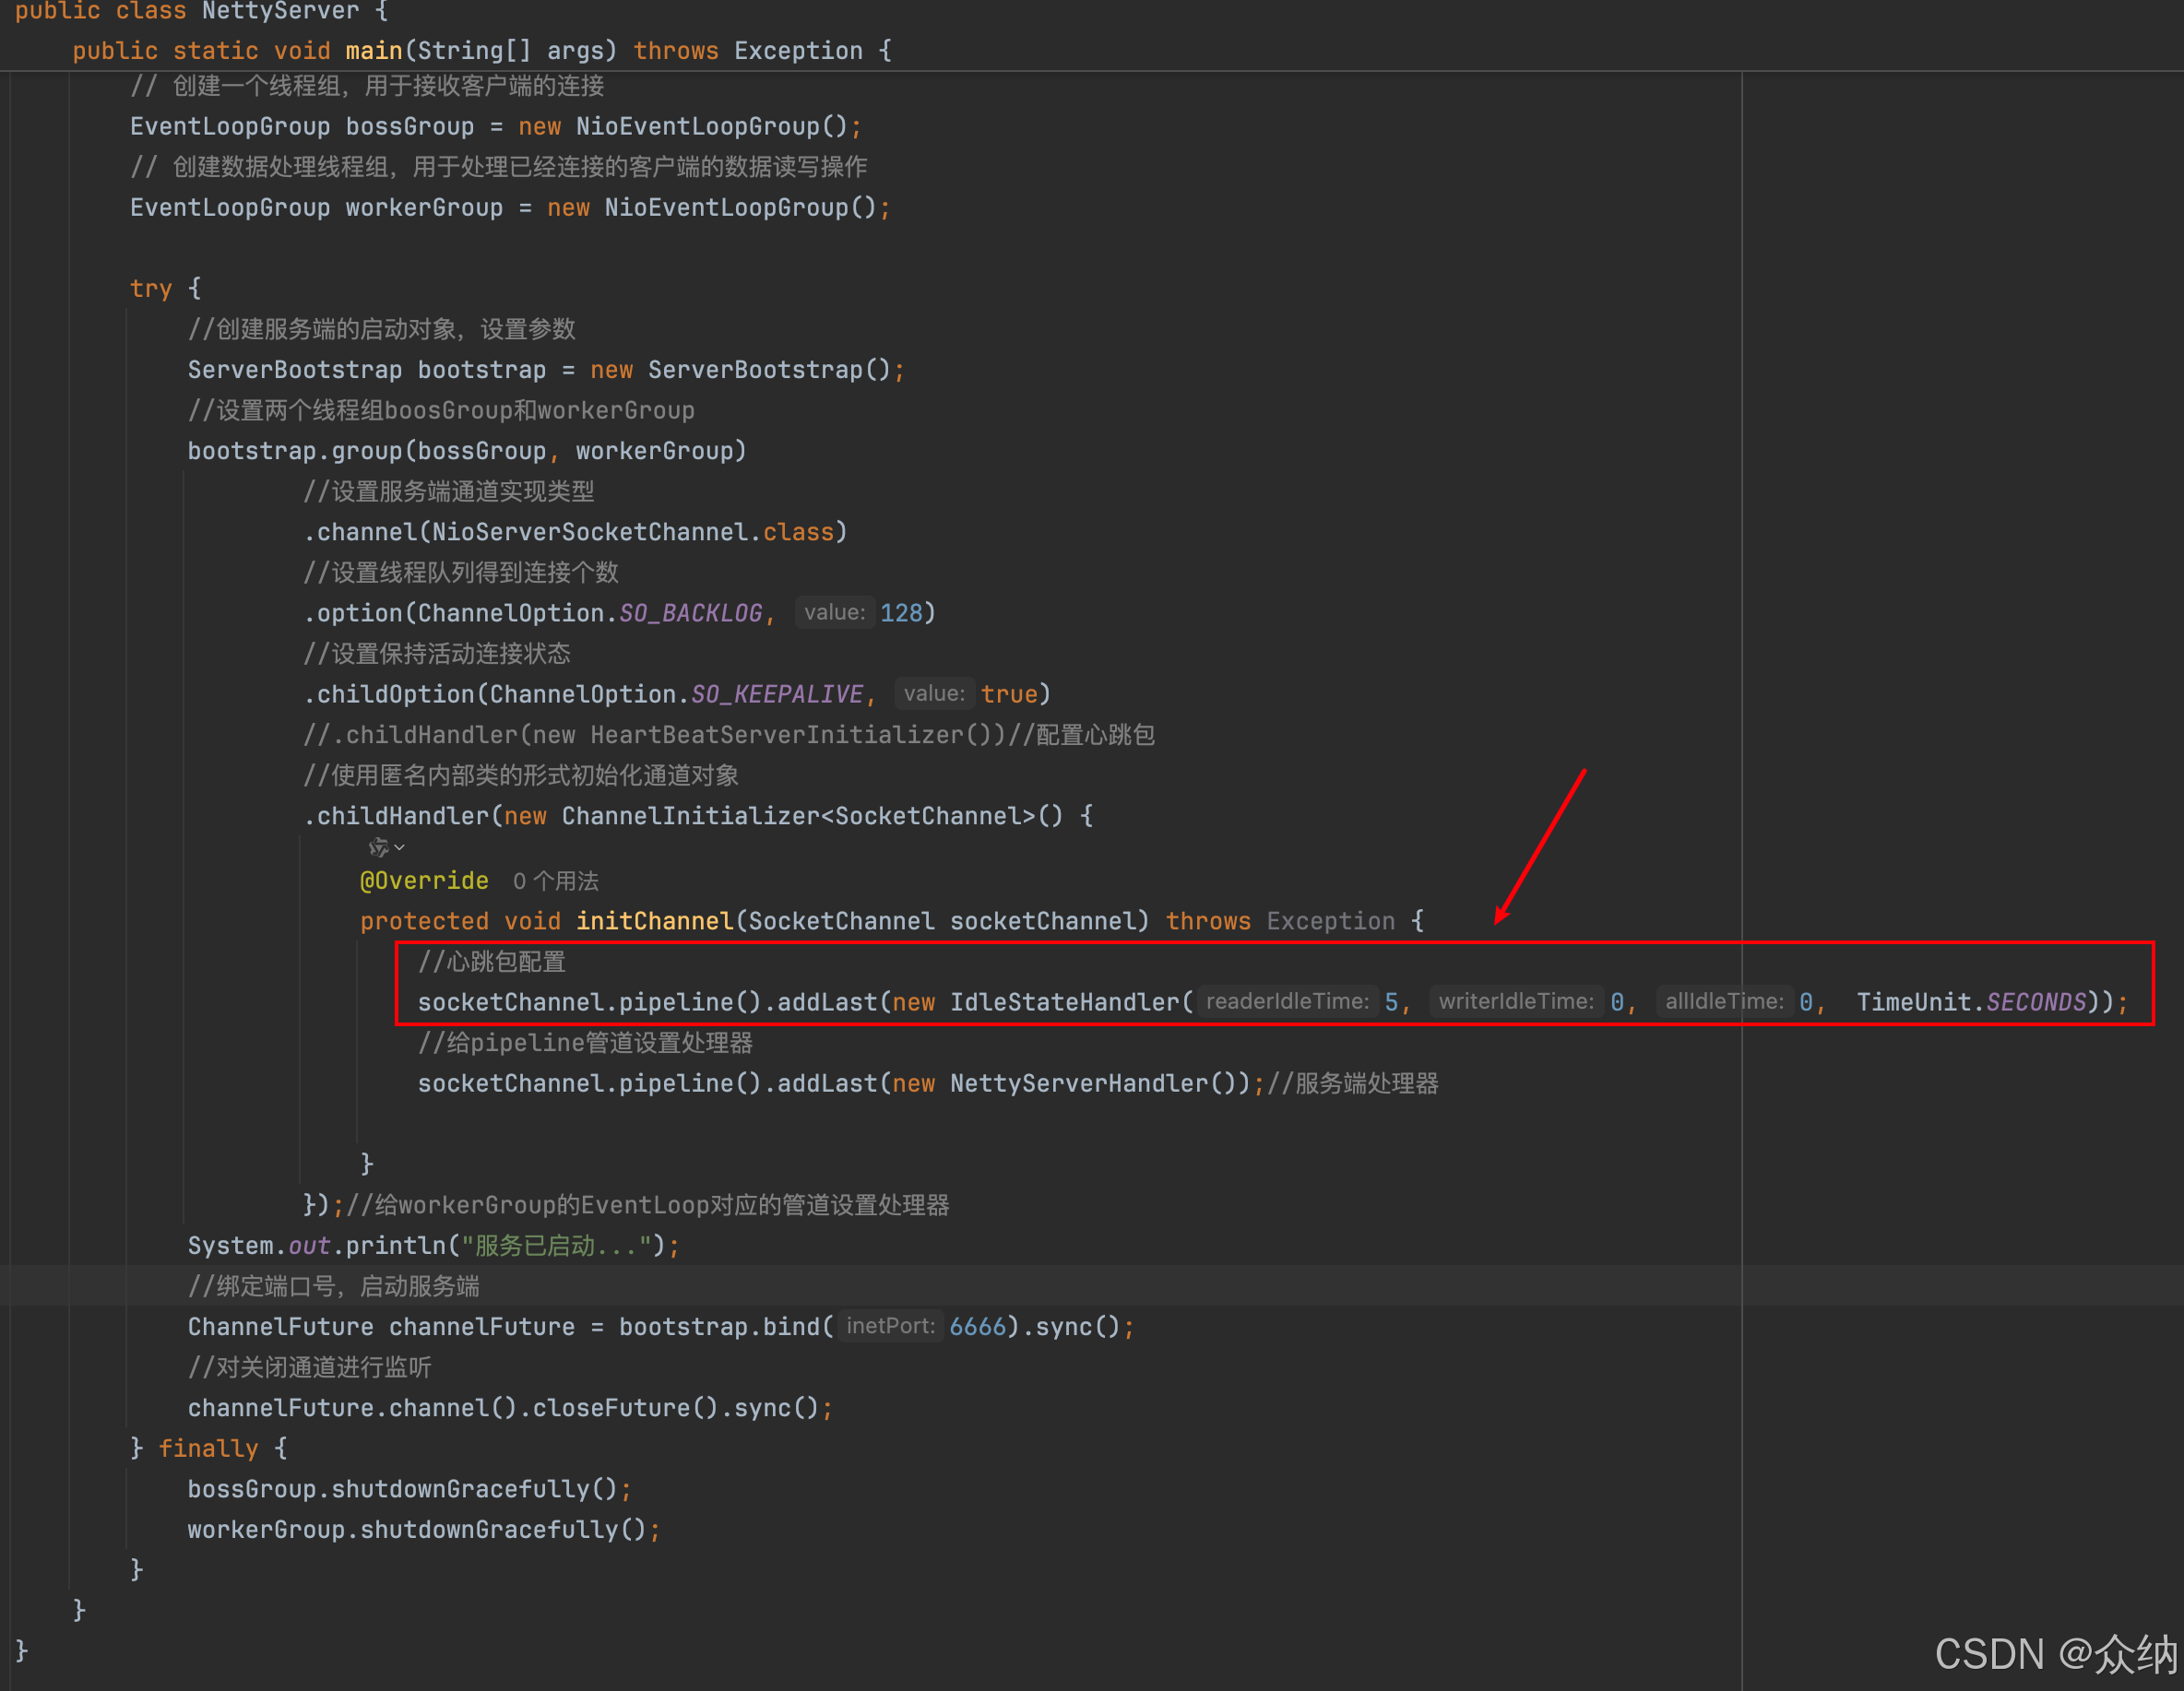Click the writerIdleTime parameter hint
The height and width of the screenshot is (1691, 2184).
[x=1515, y=1001]
